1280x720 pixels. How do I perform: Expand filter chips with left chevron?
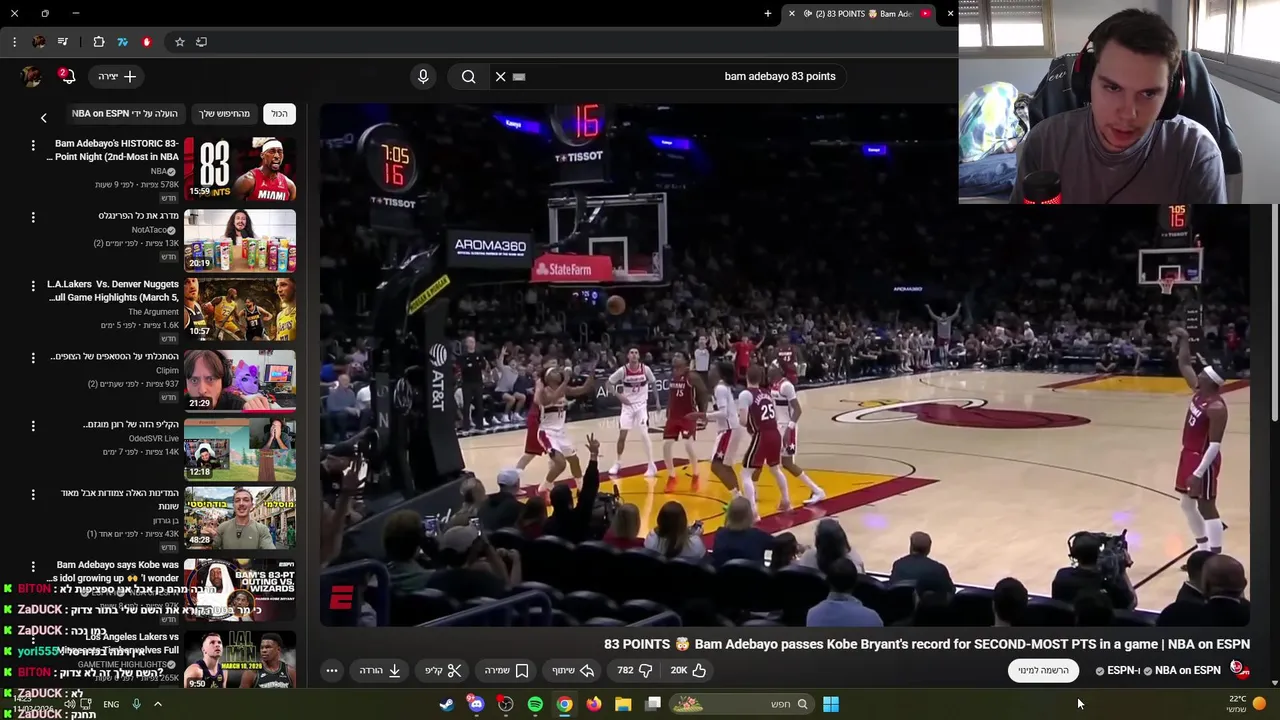(43, 118)
